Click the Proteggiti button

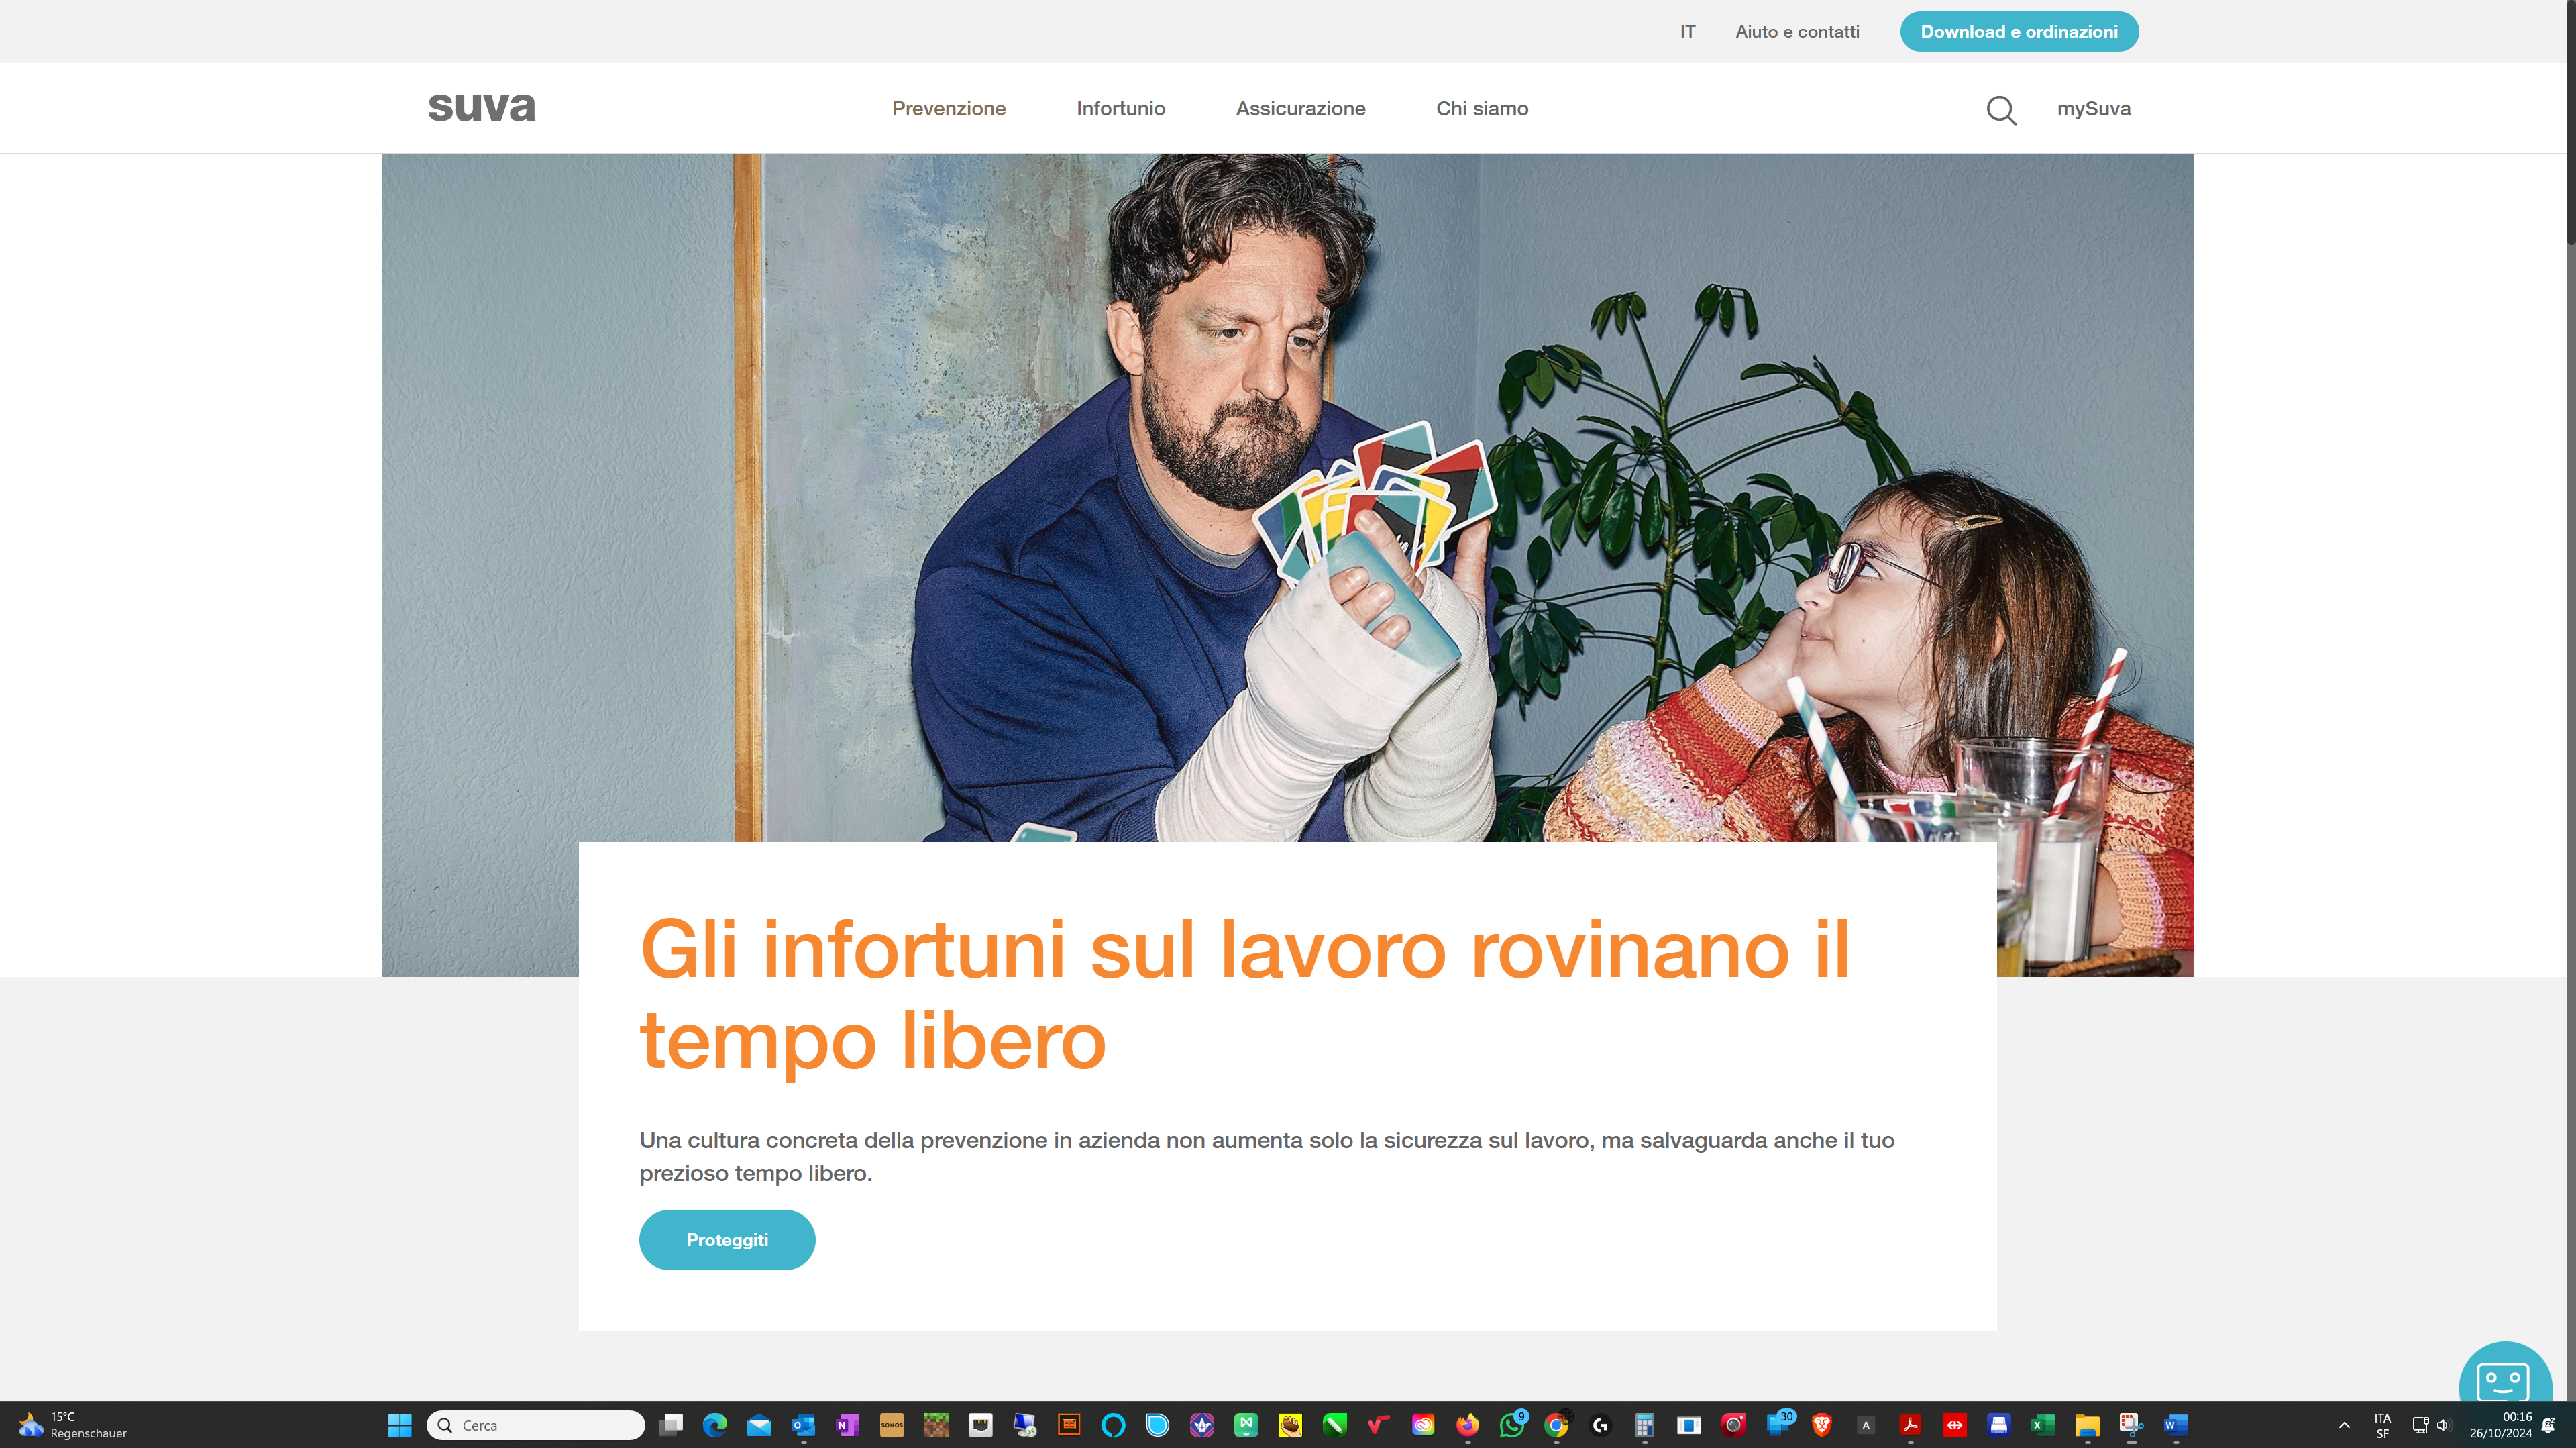click(x=727, y=1239)
